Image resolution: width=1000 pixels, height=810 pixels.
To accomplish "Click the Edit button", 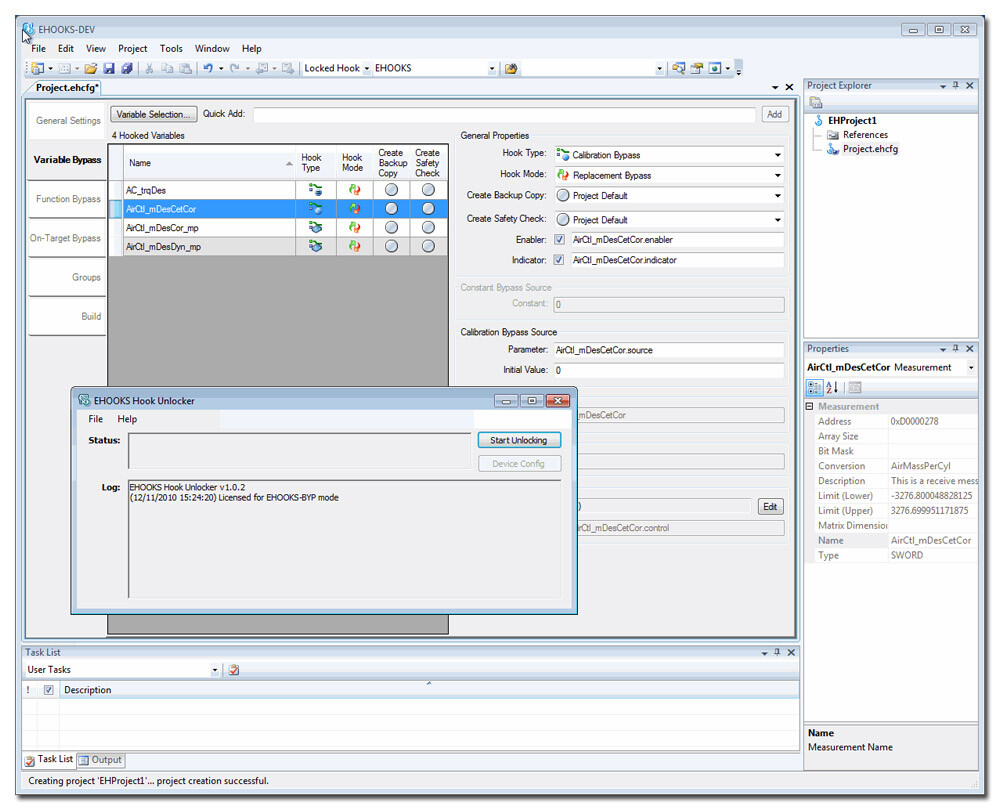I will [770, 506].
